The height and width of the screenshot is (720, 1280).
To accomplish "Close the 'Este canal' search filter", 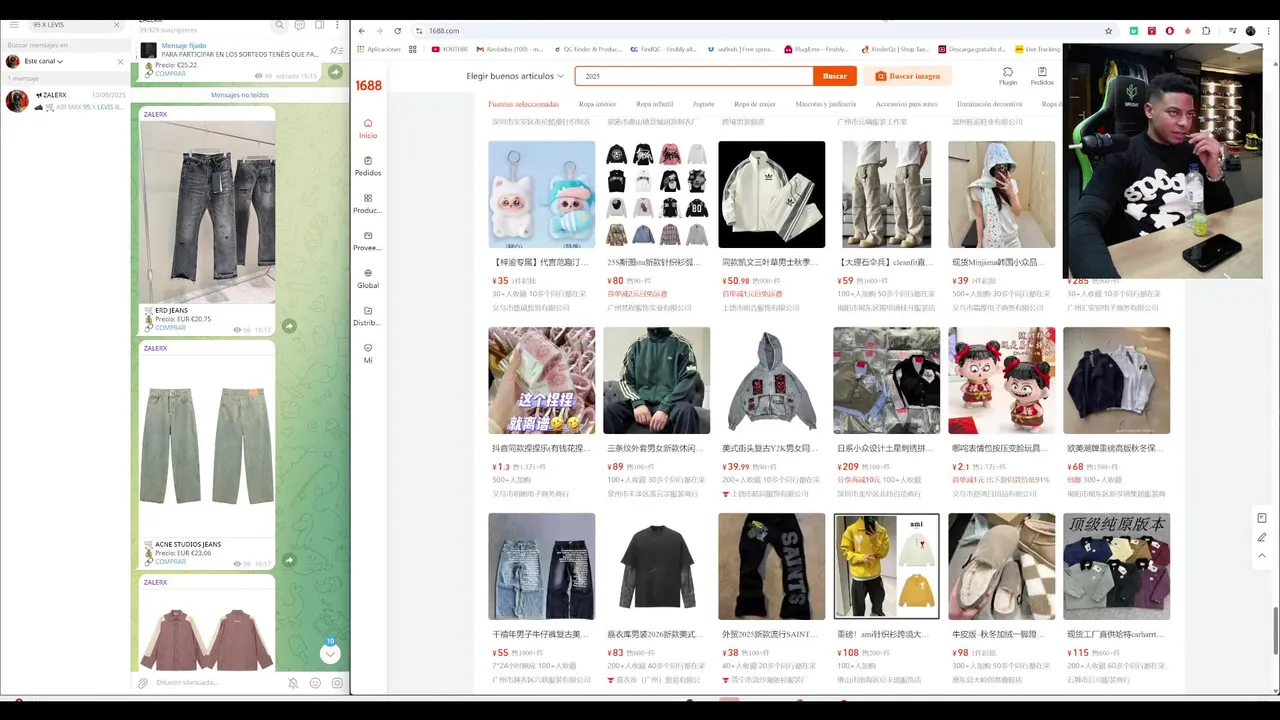I will click(121, 62).
